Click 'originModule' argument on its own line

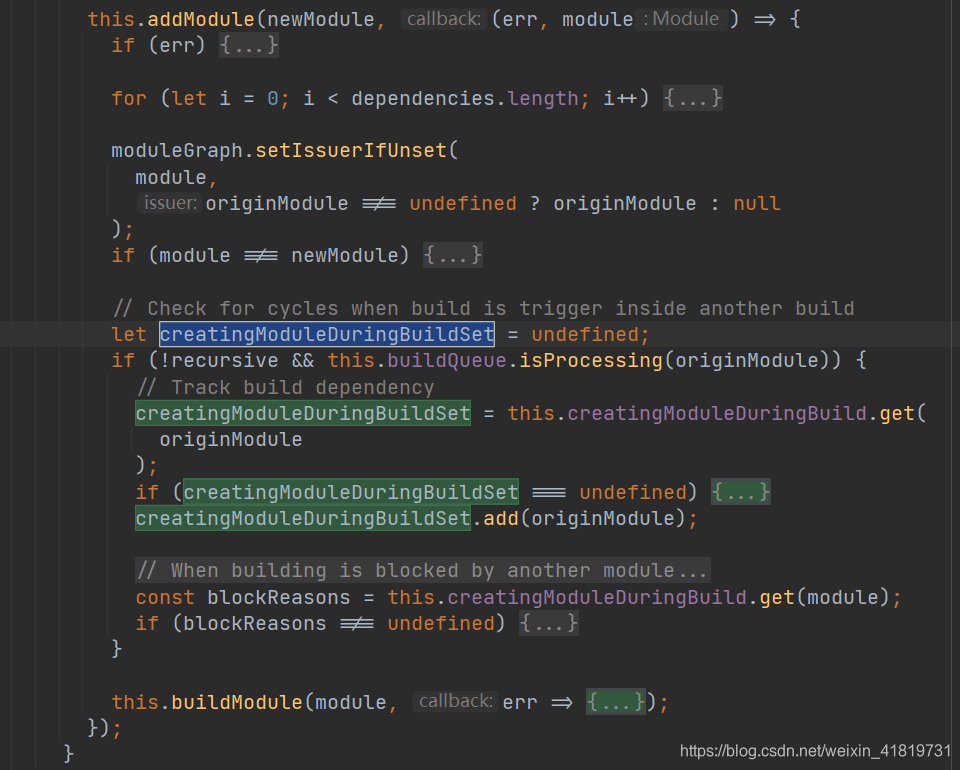coord(231,439)
